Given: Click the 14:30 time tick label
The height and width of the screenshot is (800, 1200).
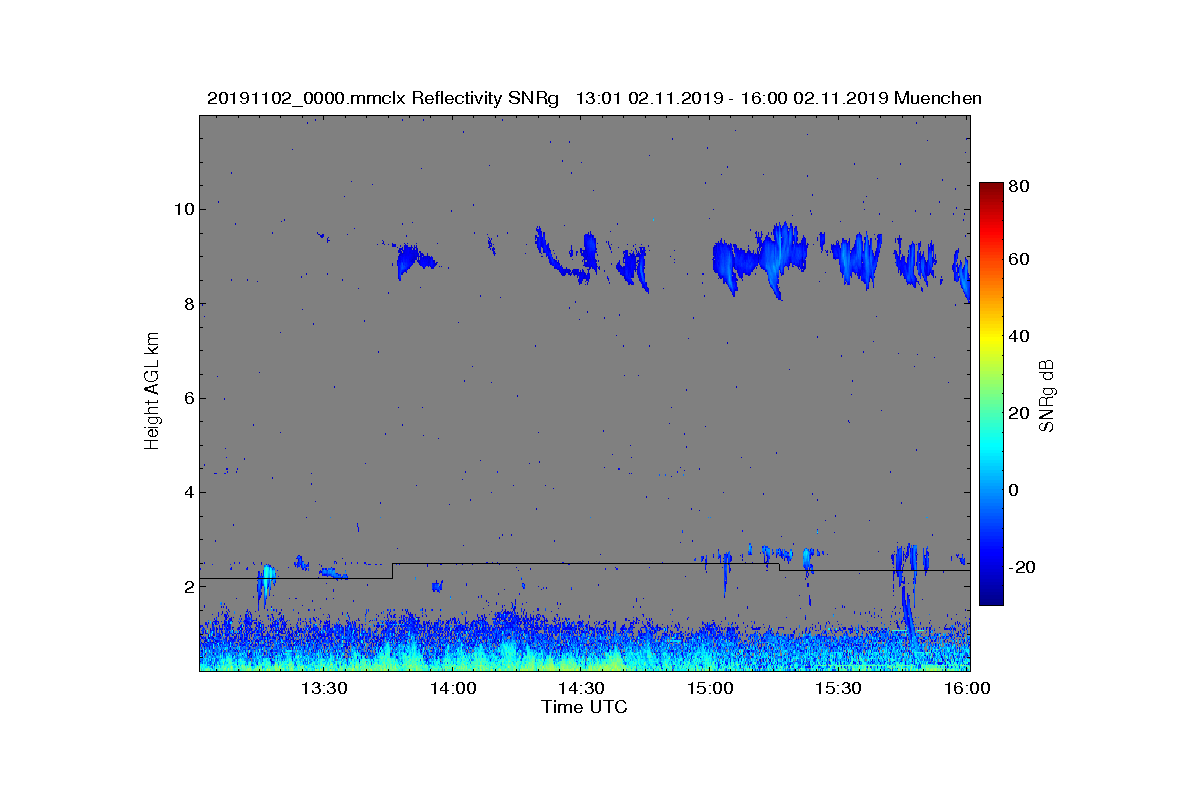Looking at the screenshot, I should click(x=581, y=688).
